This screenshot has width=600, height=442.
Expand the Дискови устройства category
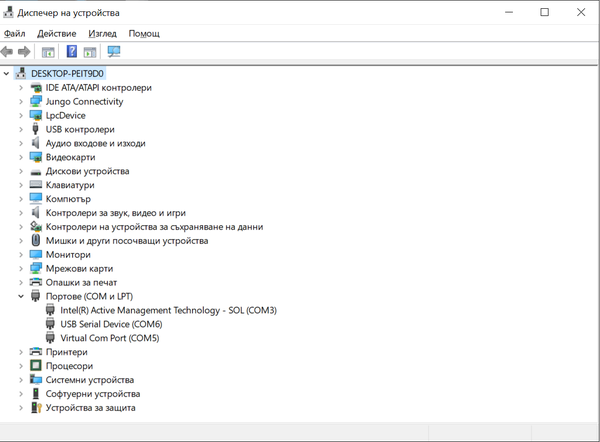[x=21, y=171]
